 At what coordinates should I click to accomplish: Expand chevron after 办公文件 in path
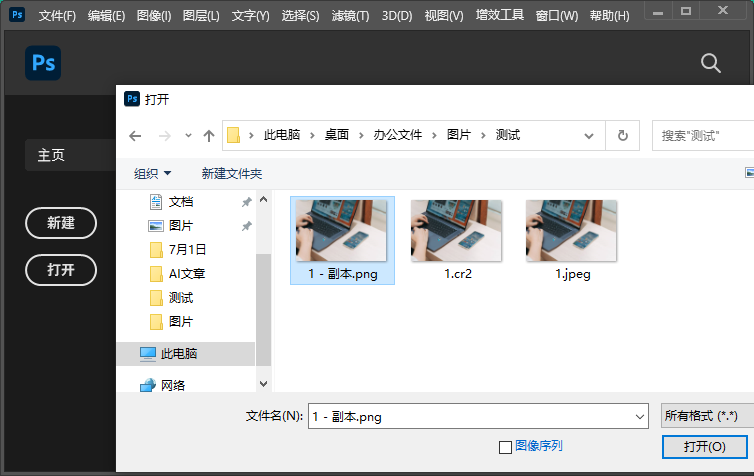tap(434, 136)
